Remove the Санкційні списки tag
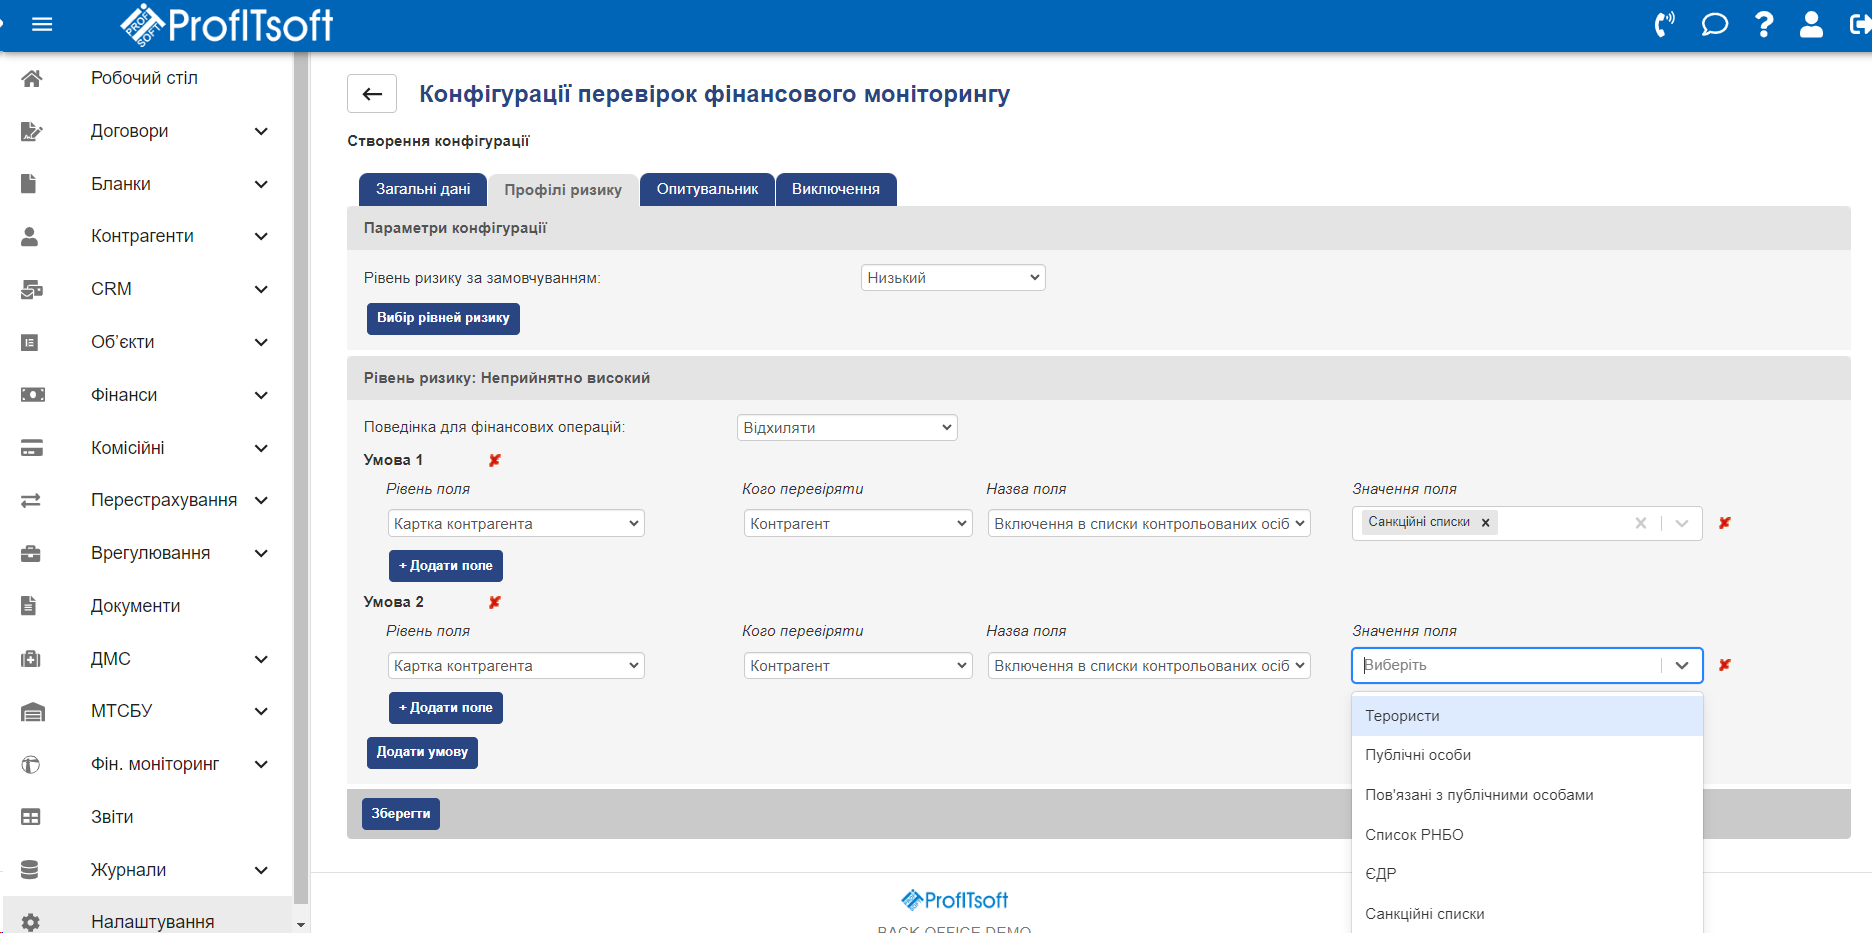 1485,522
